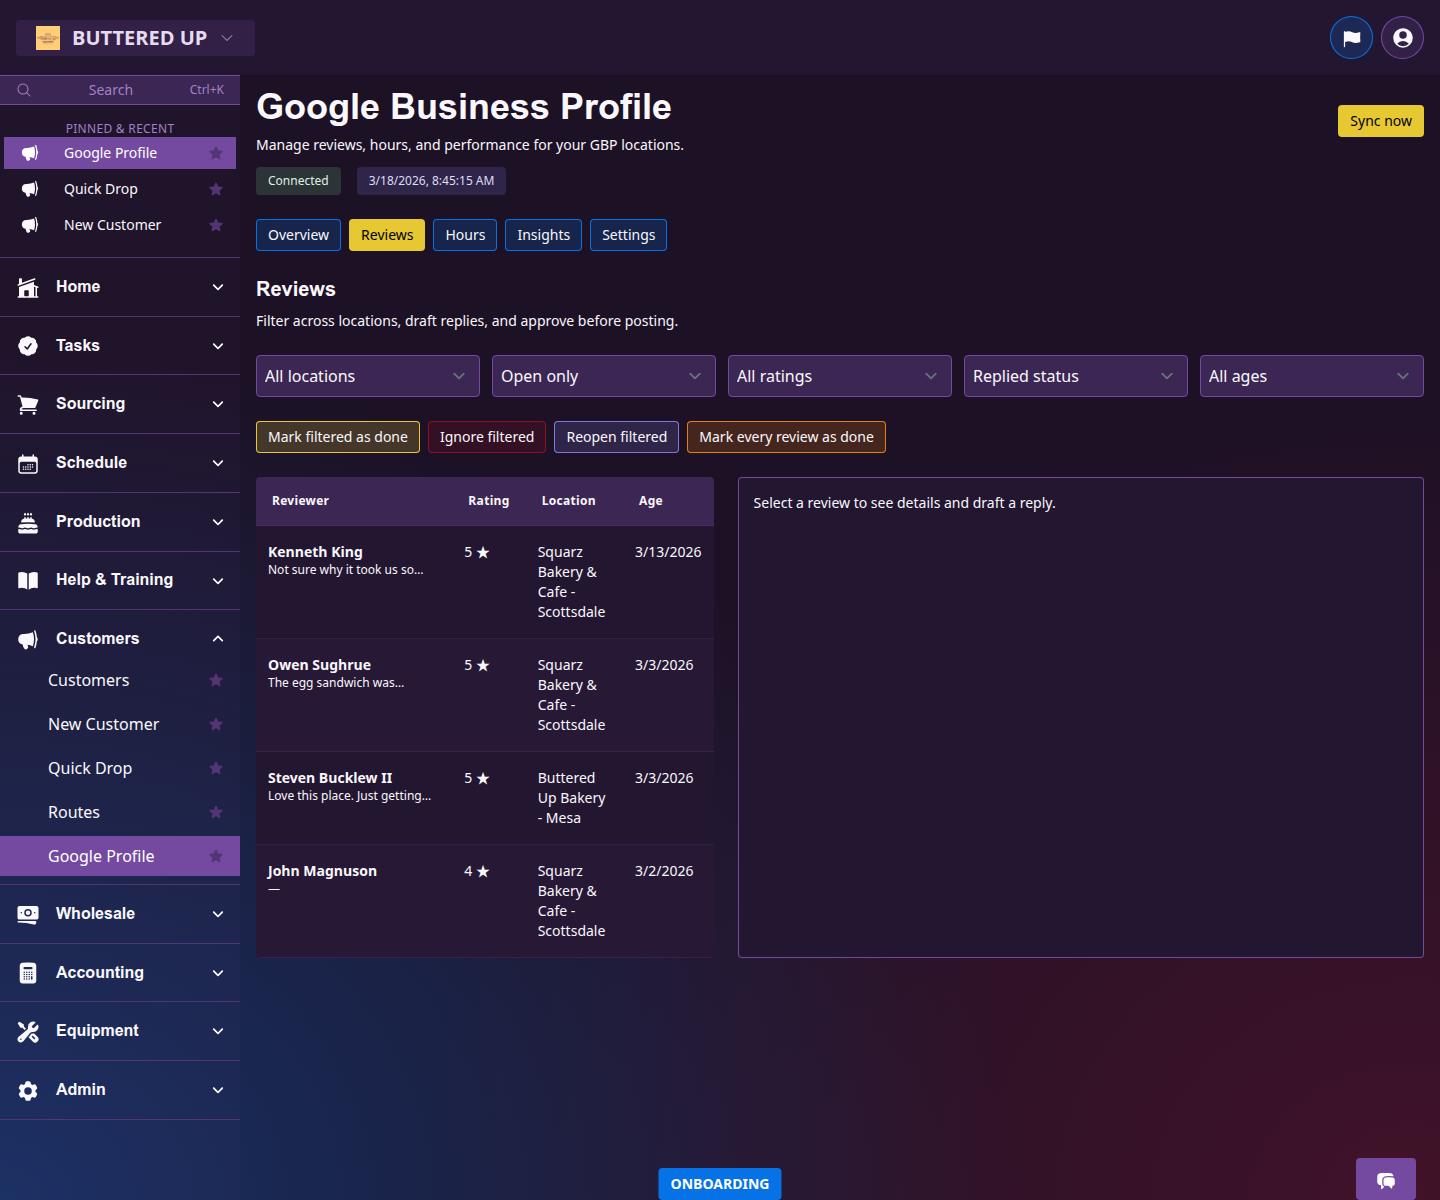This screenshot has width=1440, height=1200.
Task: Open the Insights tab
Action: (543, 235)
